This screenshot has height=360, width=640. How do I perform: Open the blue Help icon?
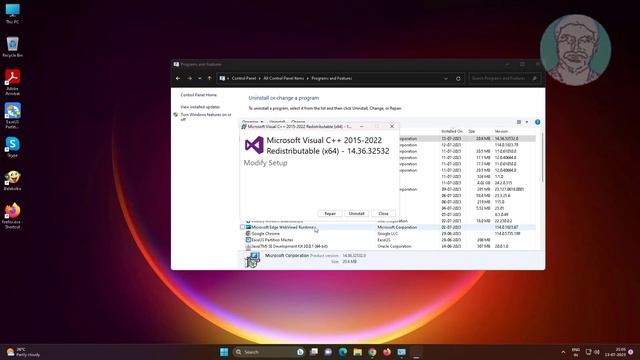tap(538, 122)
